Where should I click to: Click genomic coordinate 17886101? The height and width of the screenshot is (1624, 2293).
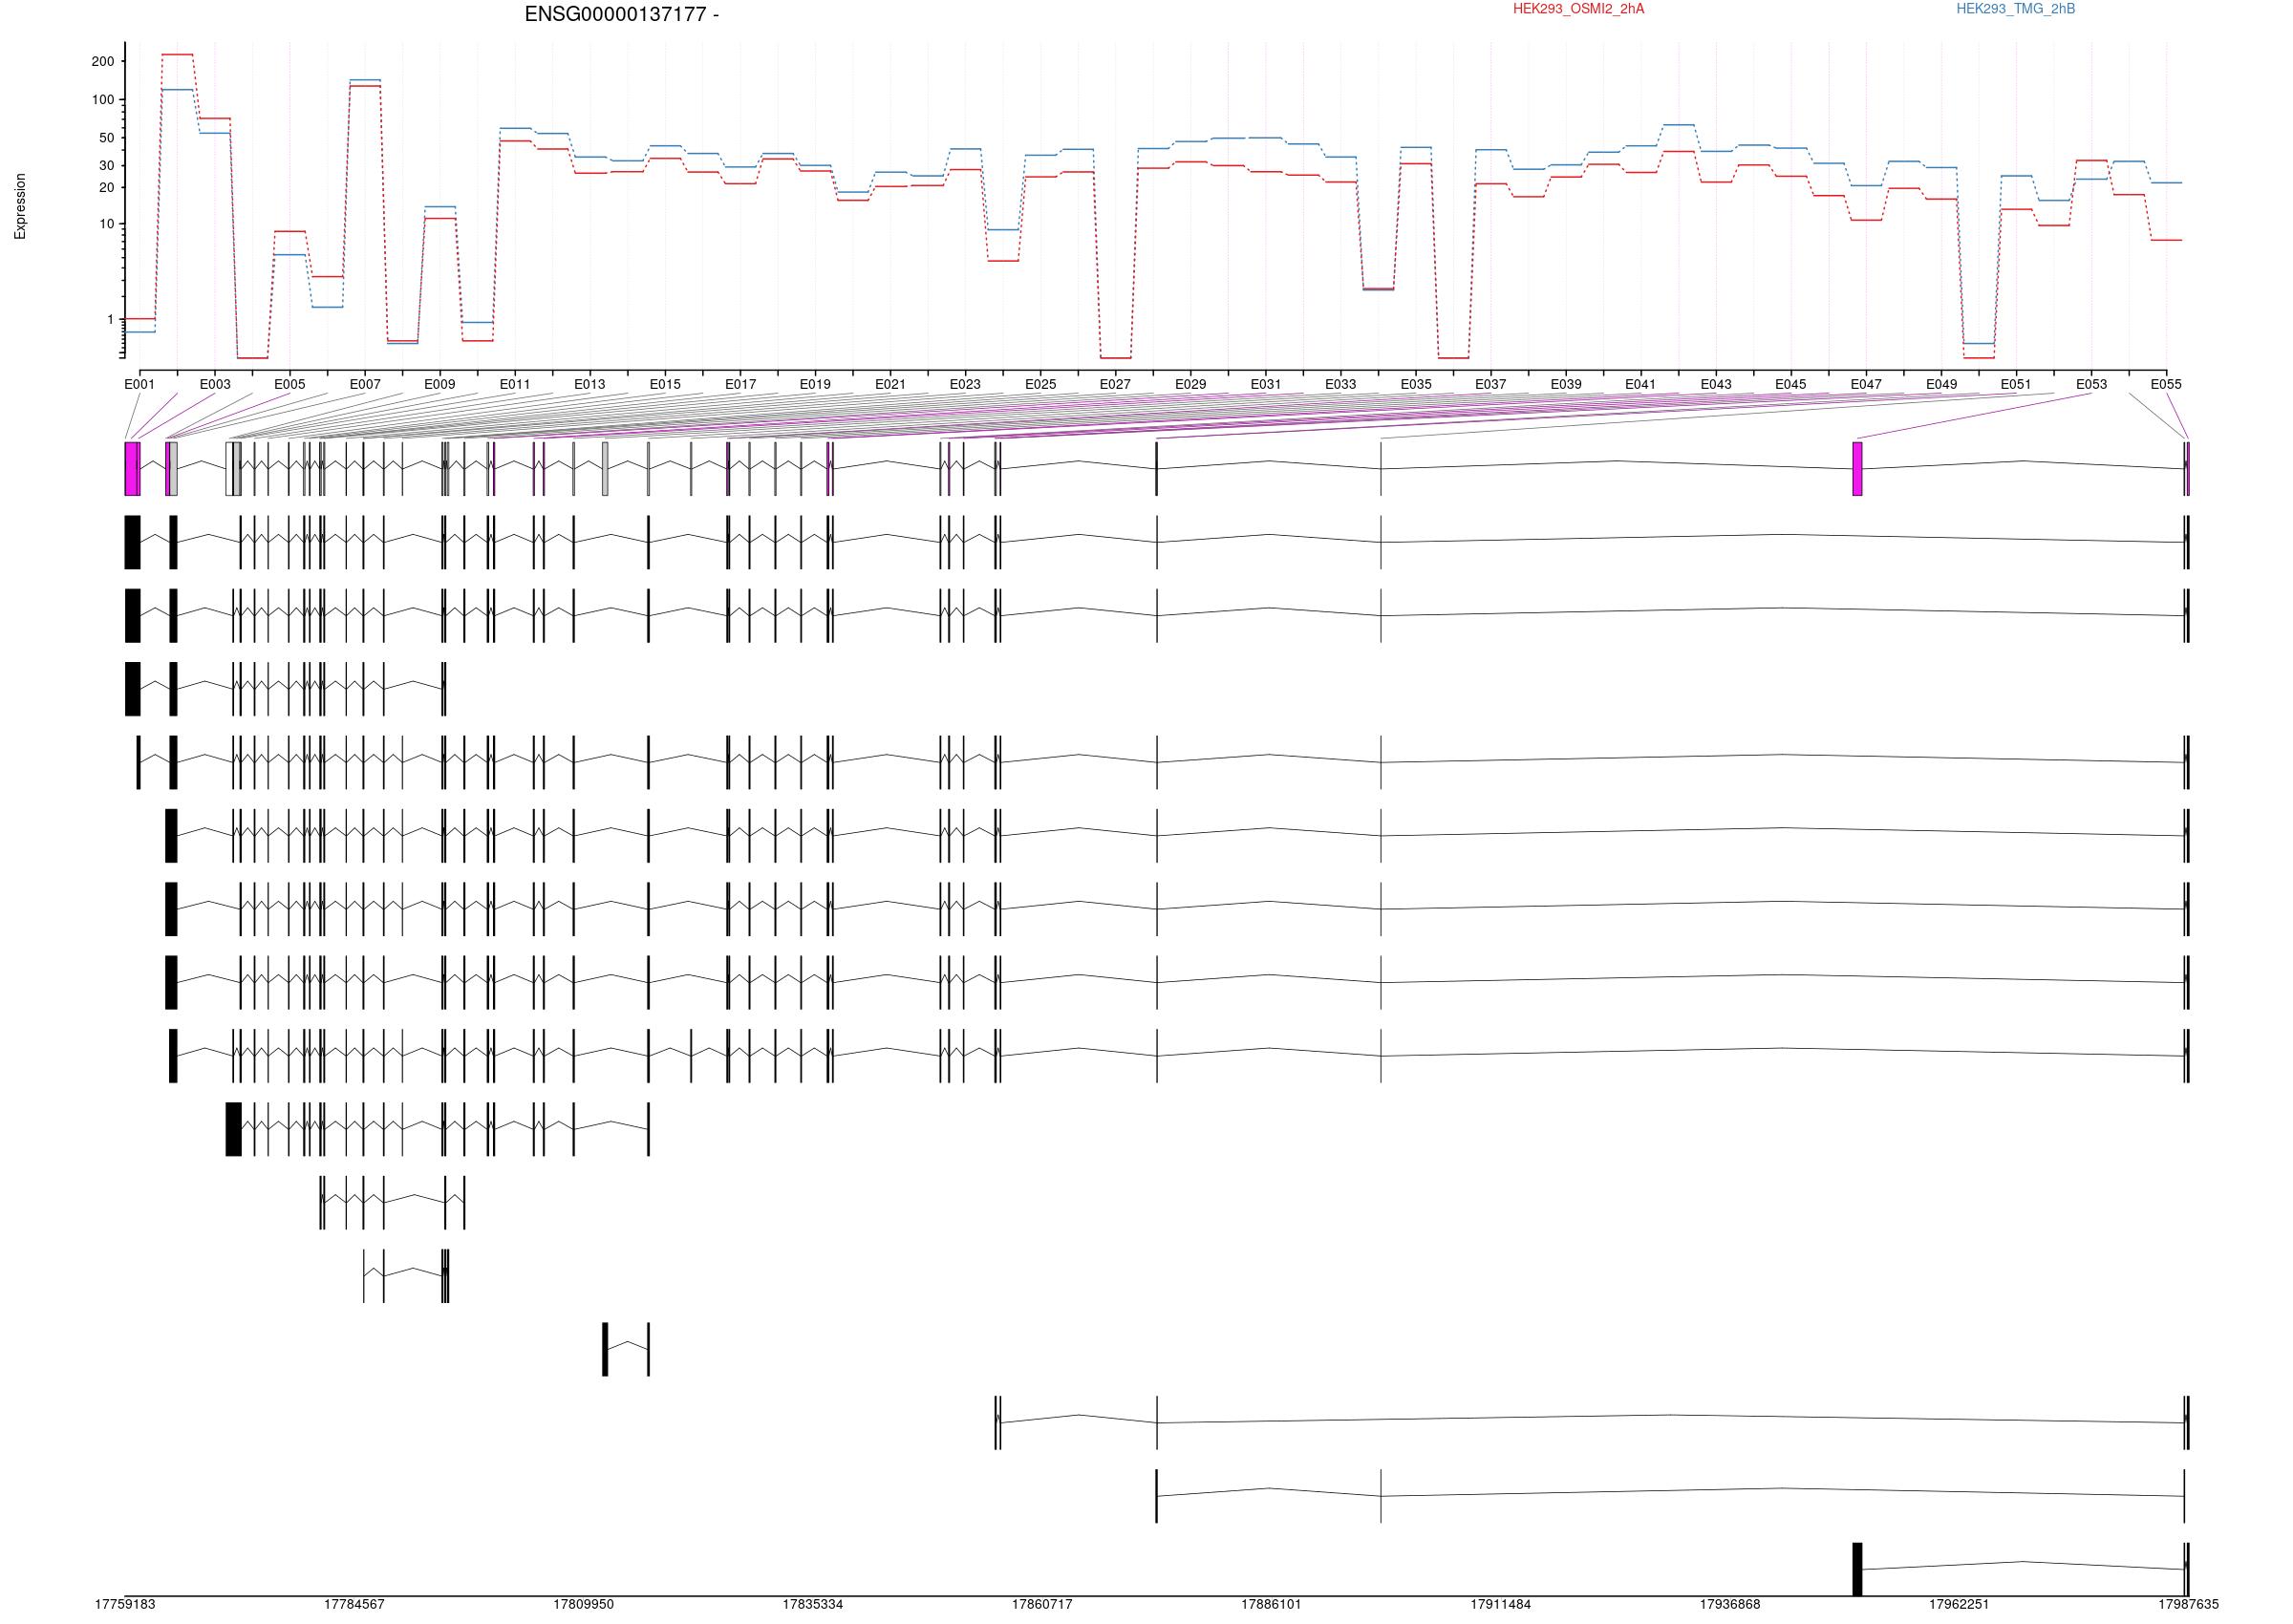point(1272,1604)
